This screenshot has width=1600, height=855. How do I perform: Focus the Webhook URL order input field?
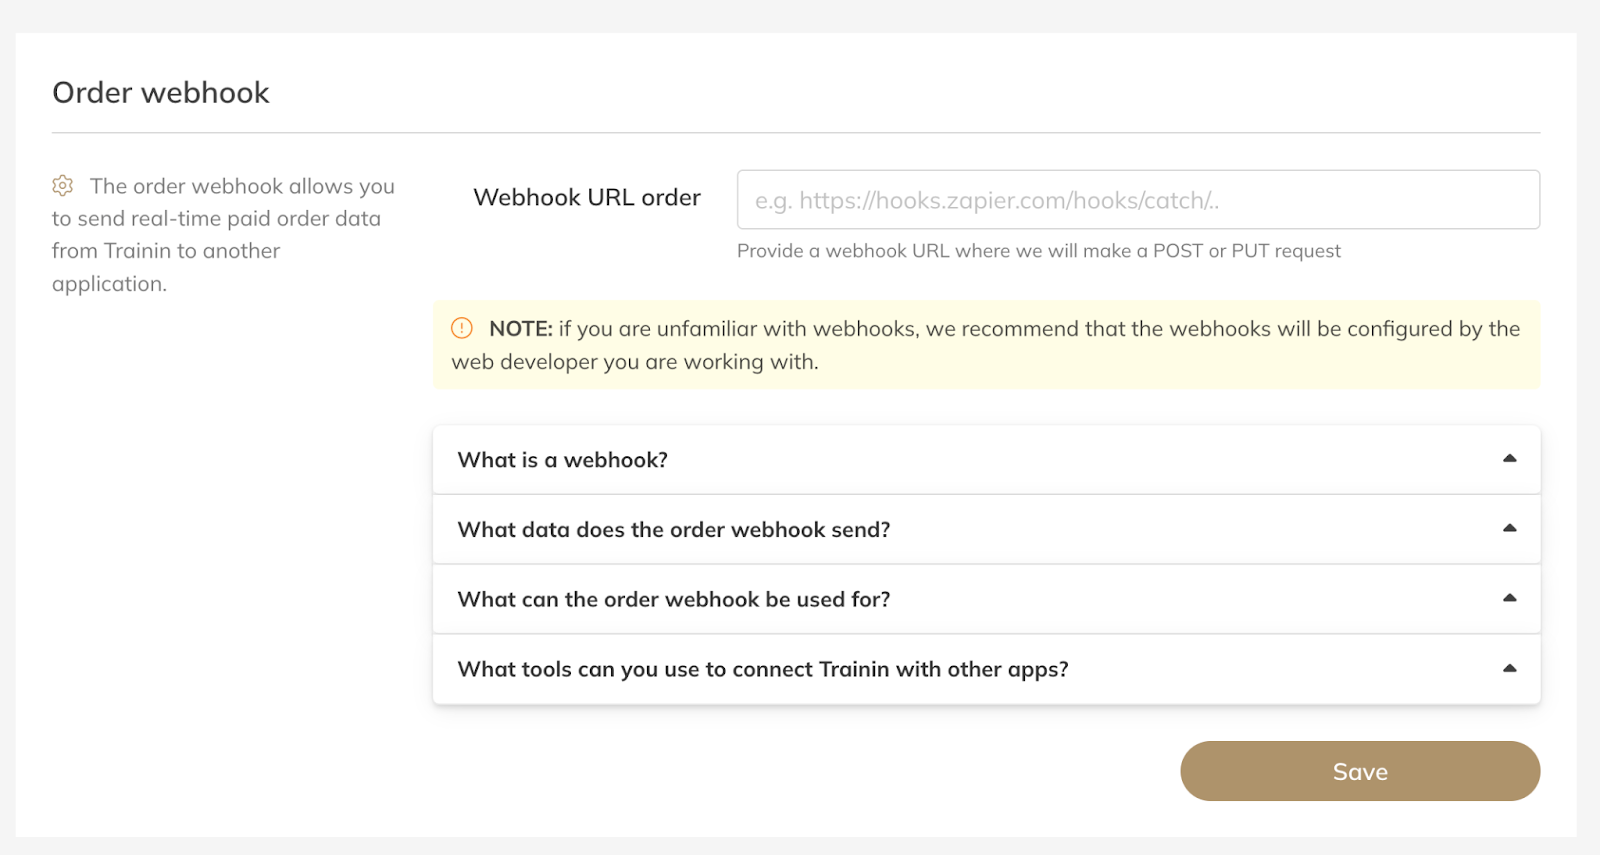coord(1138,200)
